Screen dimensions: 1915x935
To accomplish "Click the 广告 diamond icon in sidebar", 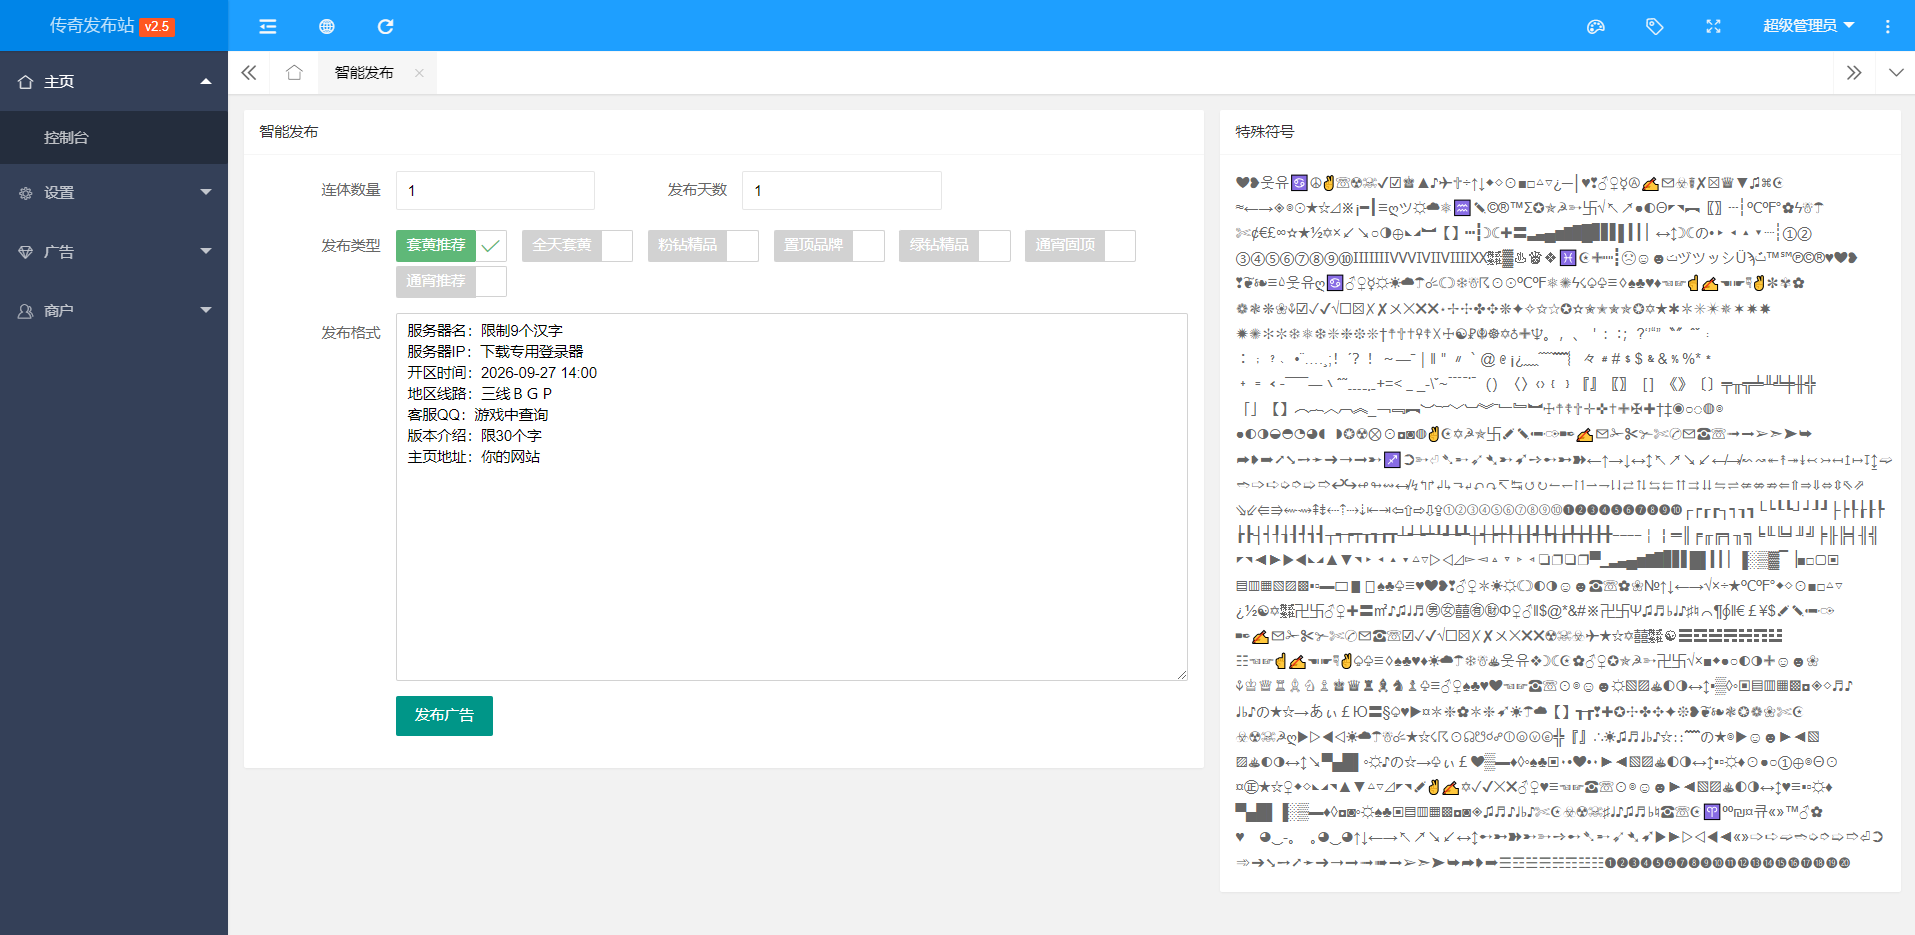I will point(25,252).
